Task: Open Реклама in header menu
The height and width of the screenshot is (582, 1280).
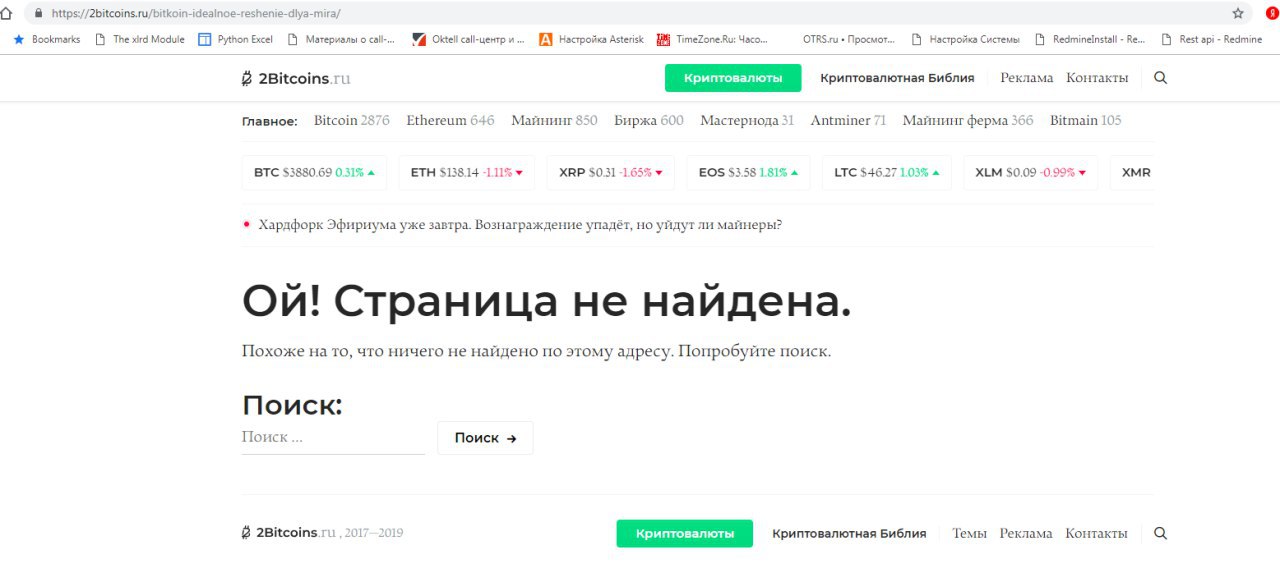Action: (1026, 78)
